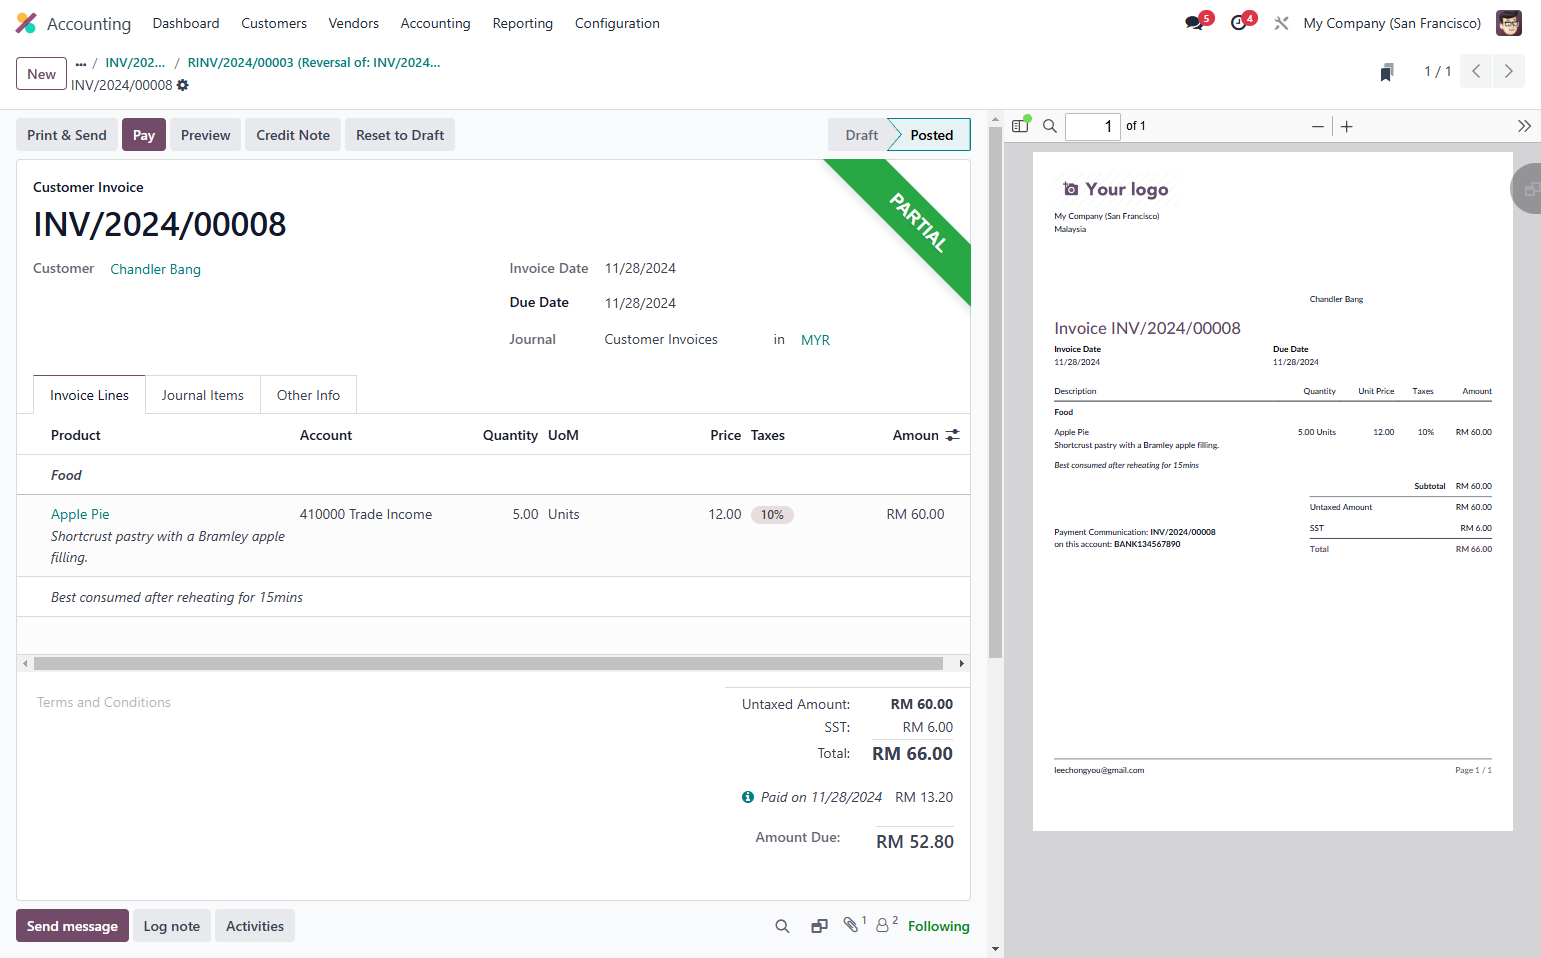Open customer Chandler Bang link
This screenshot has width=1541, height=958.
(156, 269)
